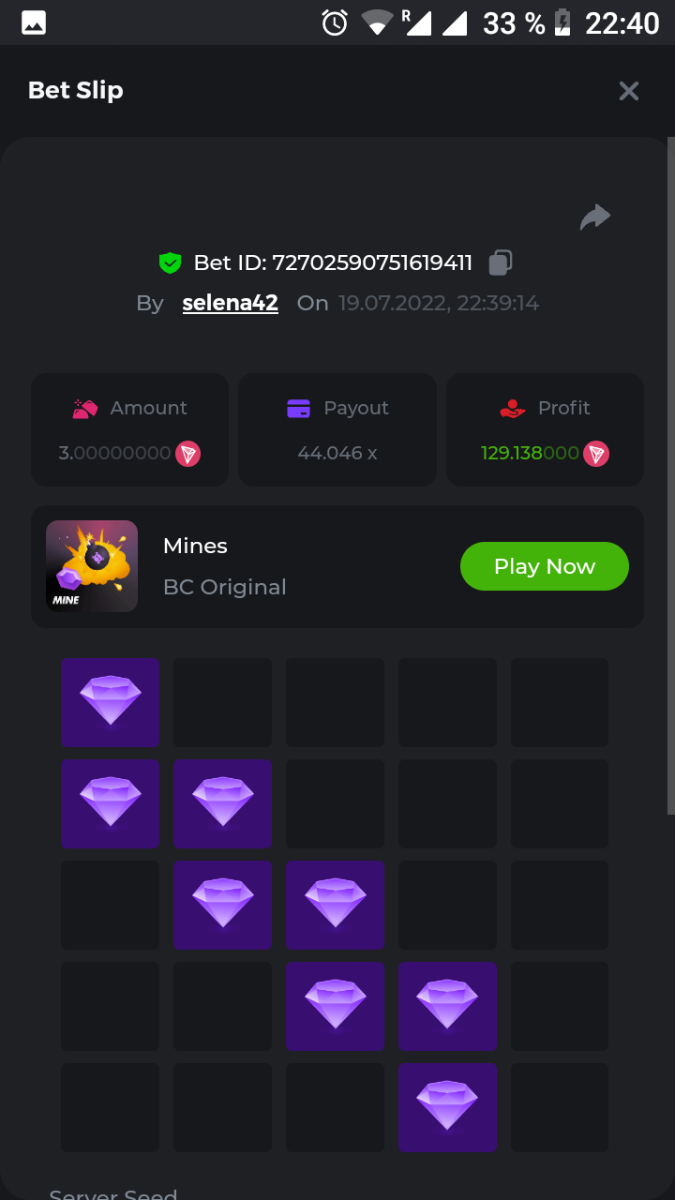
Task: Open the selena42 user profile
Action: pyautogui.click(x=230, y=303)
